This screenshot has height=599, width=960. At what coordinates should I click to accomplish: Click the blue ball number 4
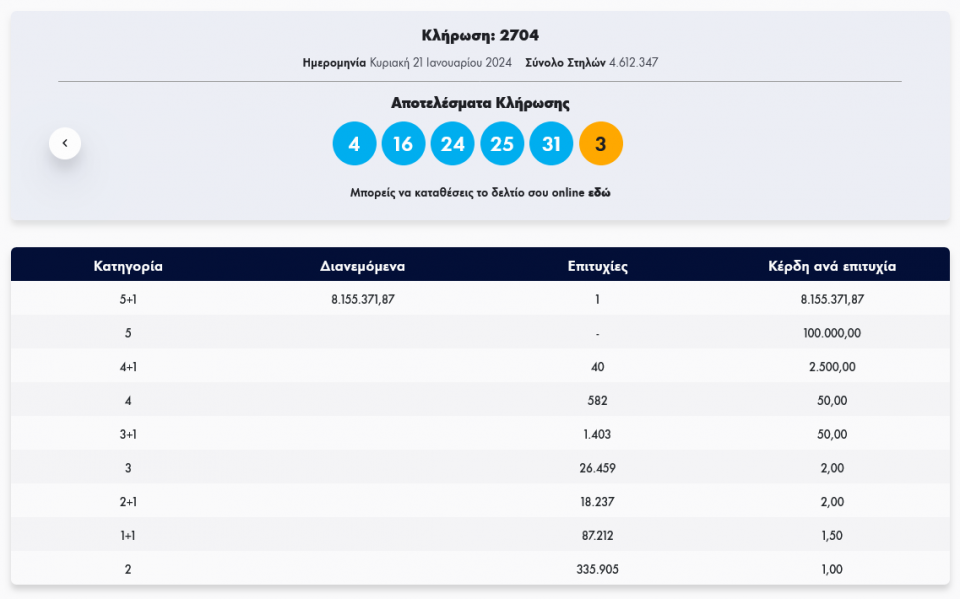point(354,144)
